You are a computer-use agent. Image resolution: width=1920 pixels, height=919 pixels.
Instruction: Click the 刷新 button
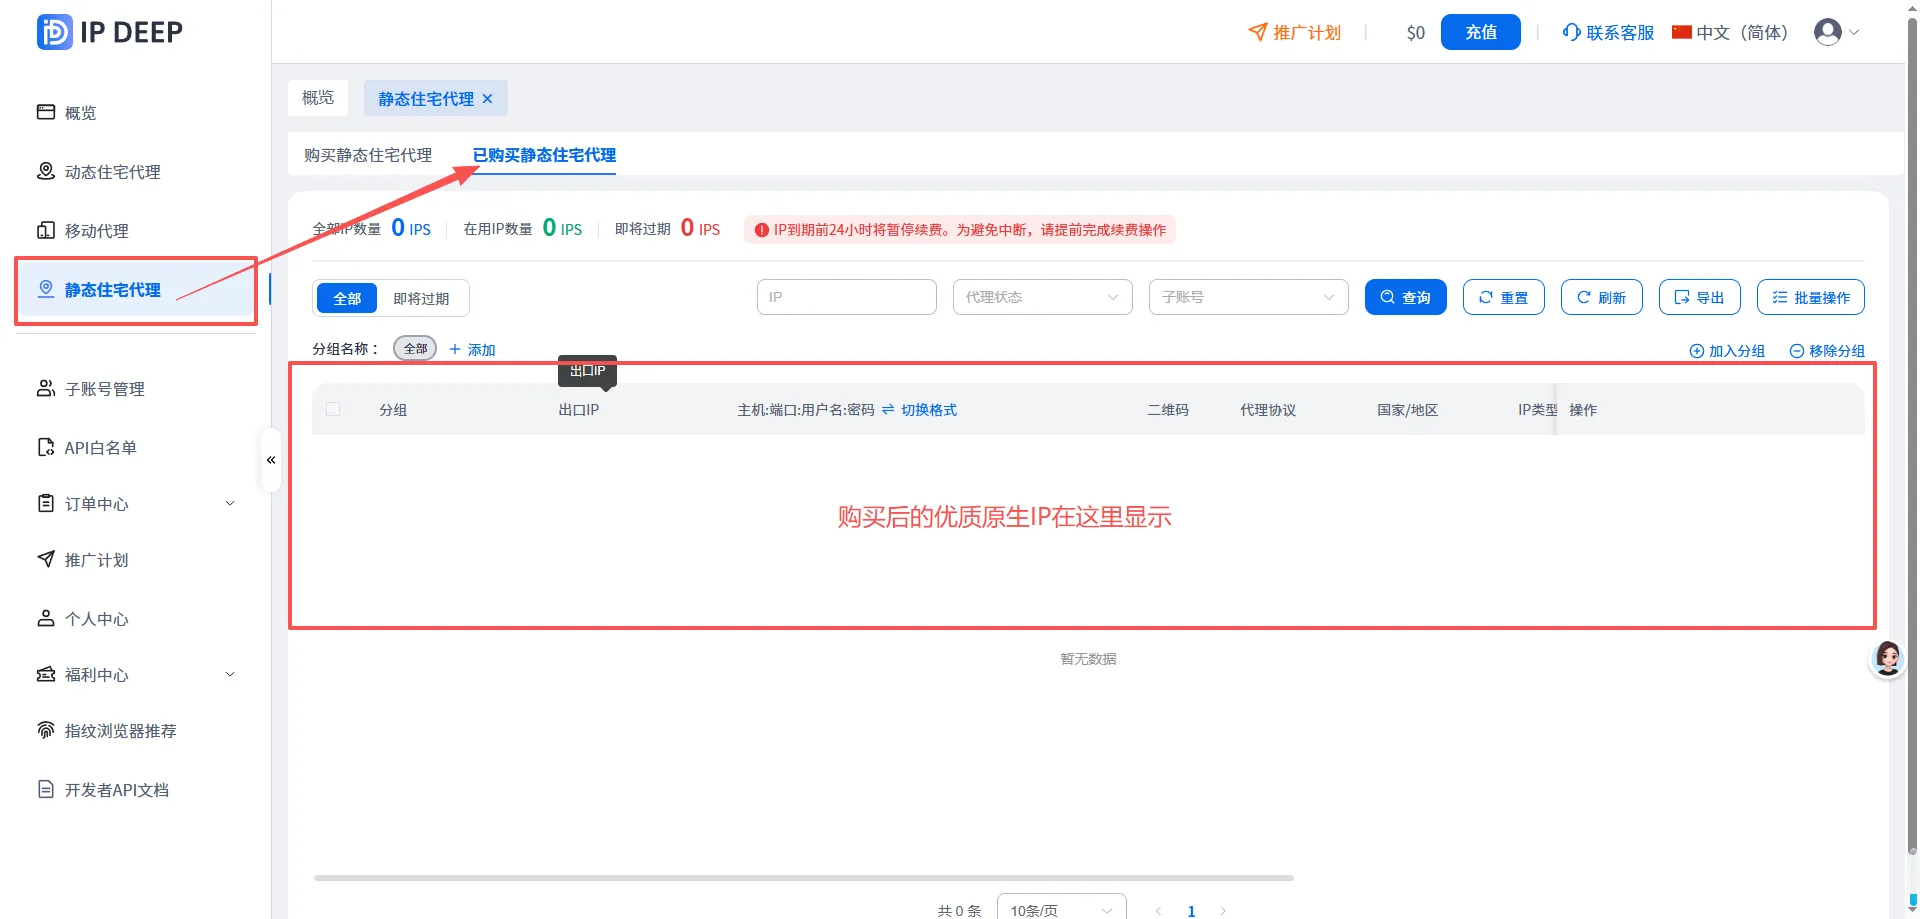pos(1602,297)
